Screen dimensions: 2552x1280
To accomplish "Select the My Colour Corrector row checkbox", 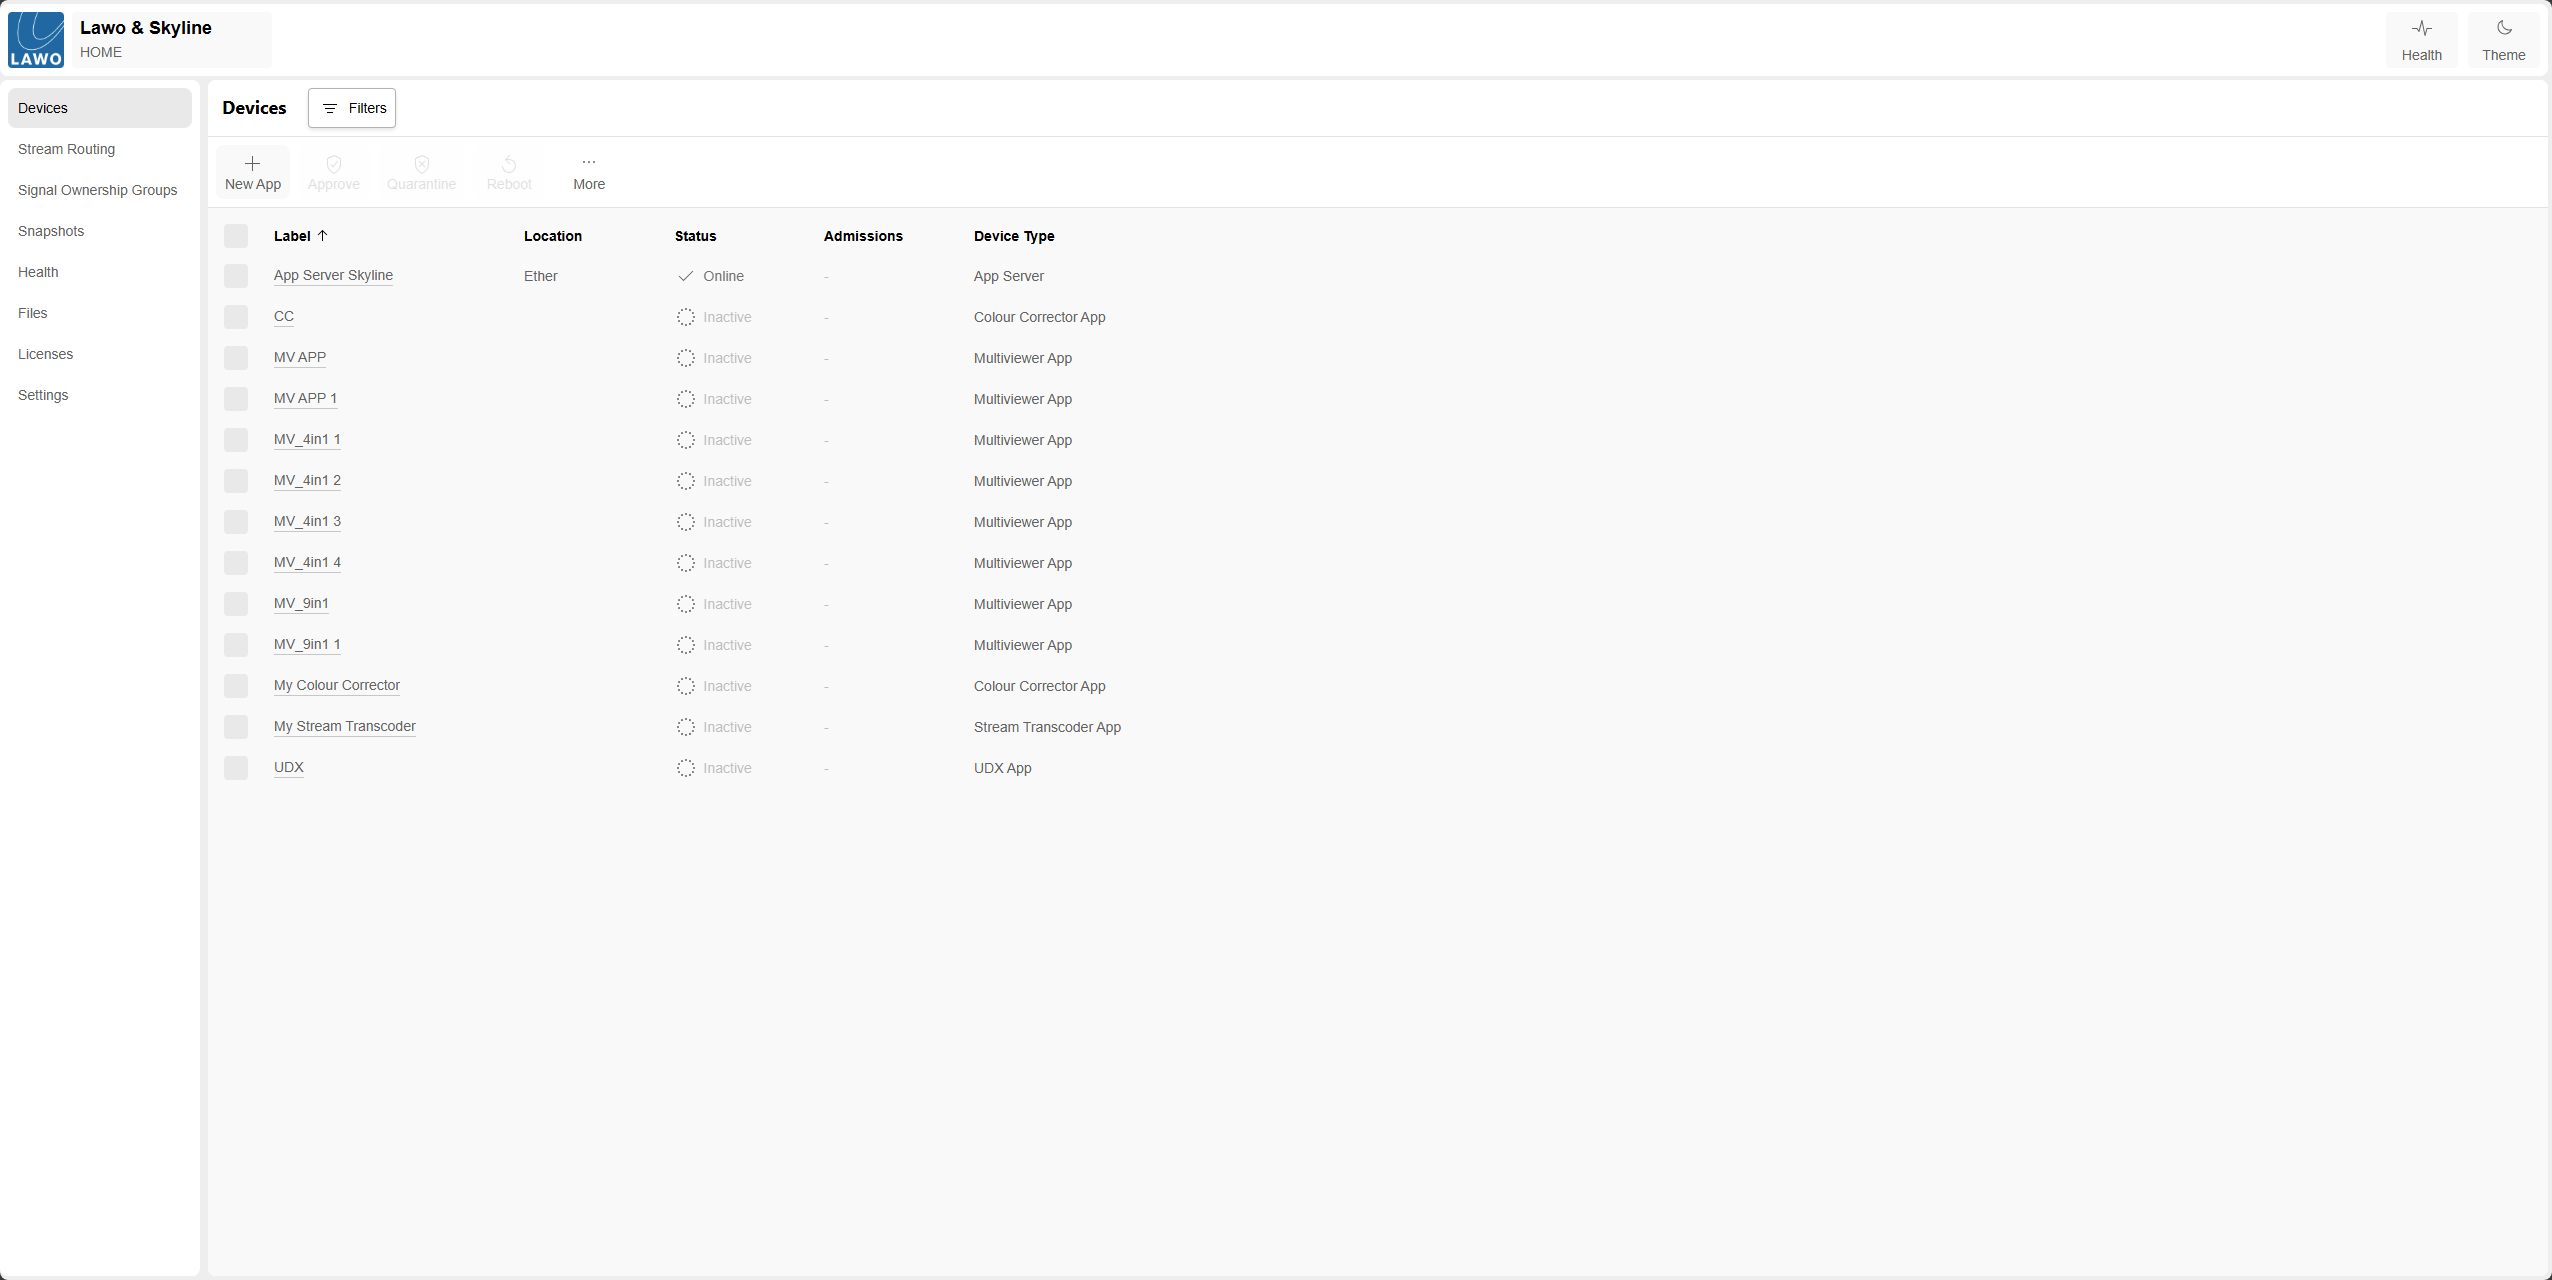I will click(x=236, y=686).
